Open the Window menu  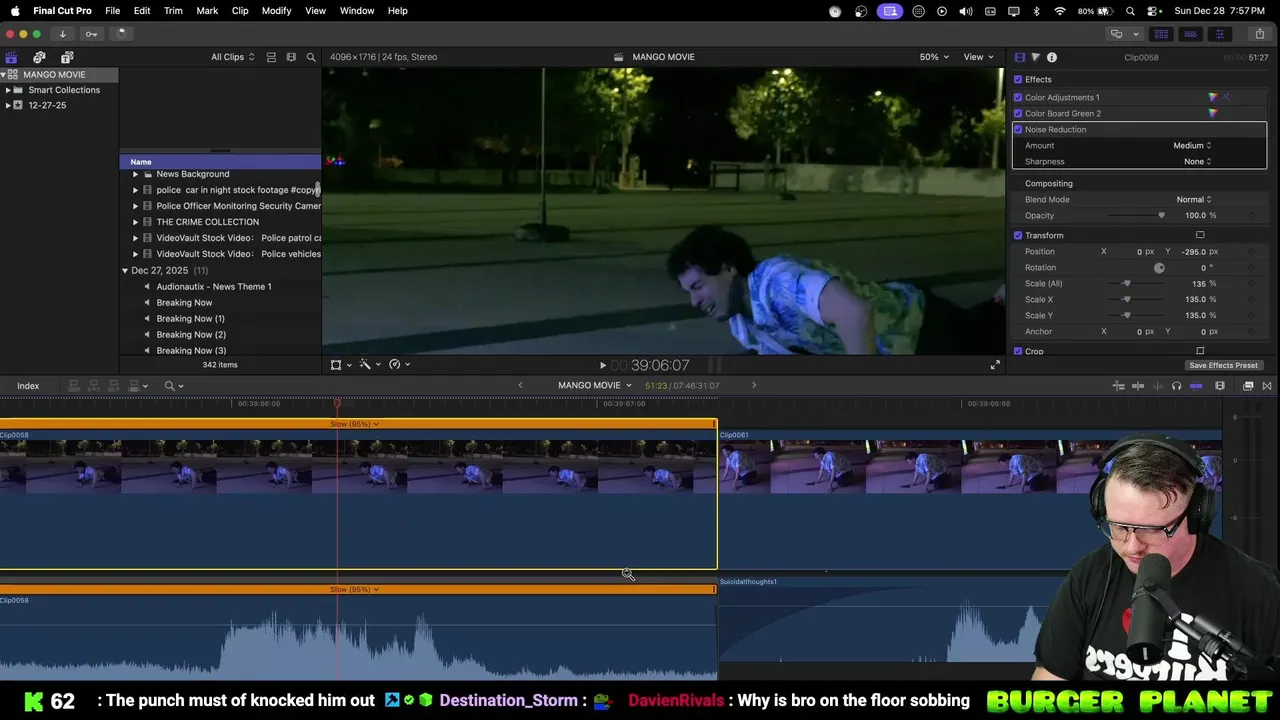pos(357,10)
